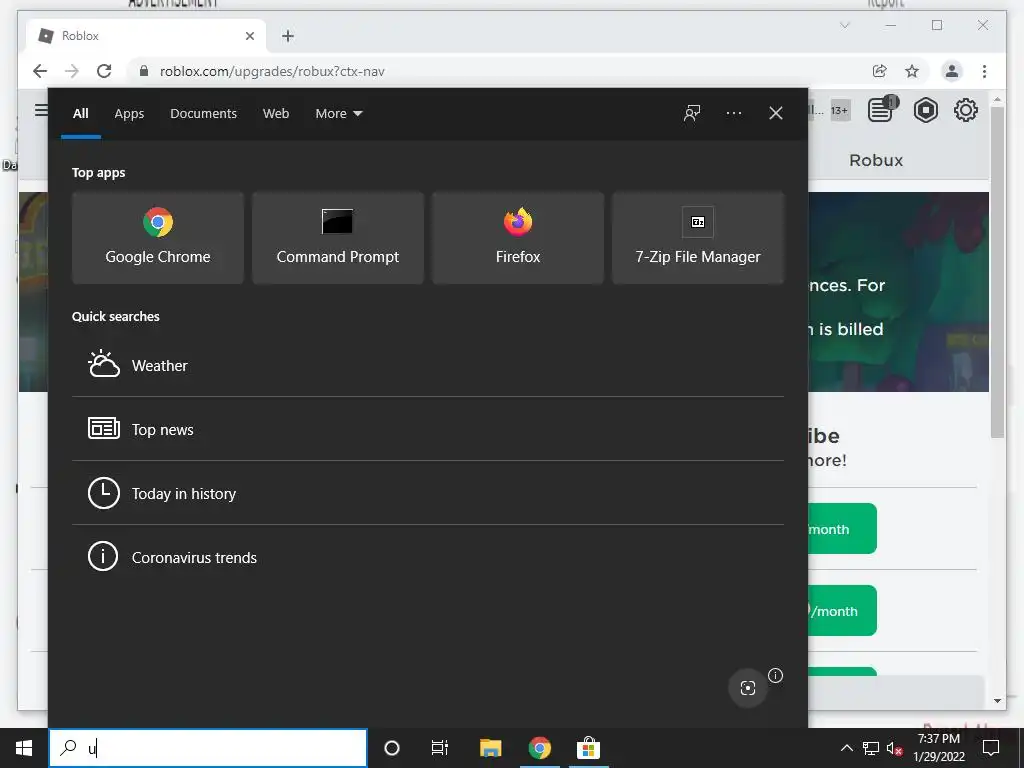
Task: Open Chrome profile avatar menu
Action: click(952, 71)
